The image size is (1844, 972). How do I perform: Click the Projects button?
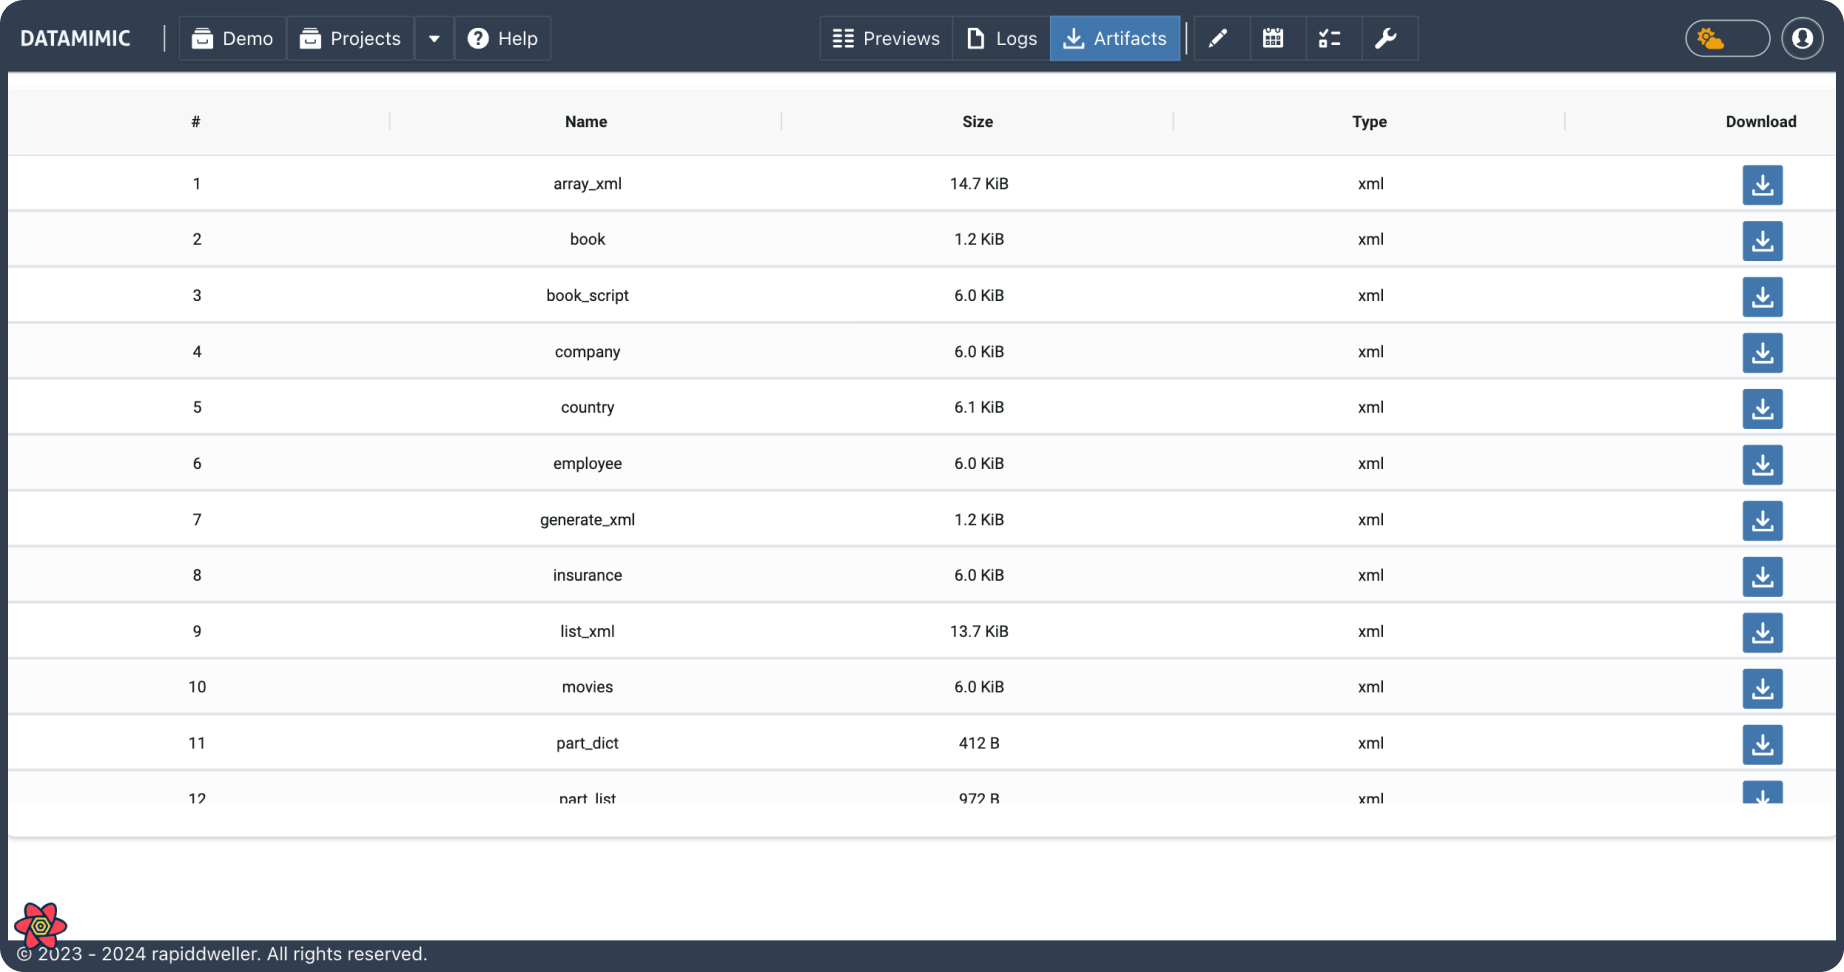[x=350, y=39]
